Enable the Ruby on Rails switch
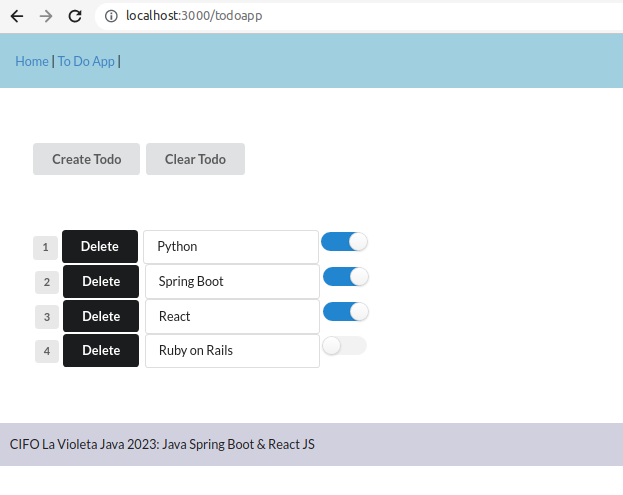 344,346
